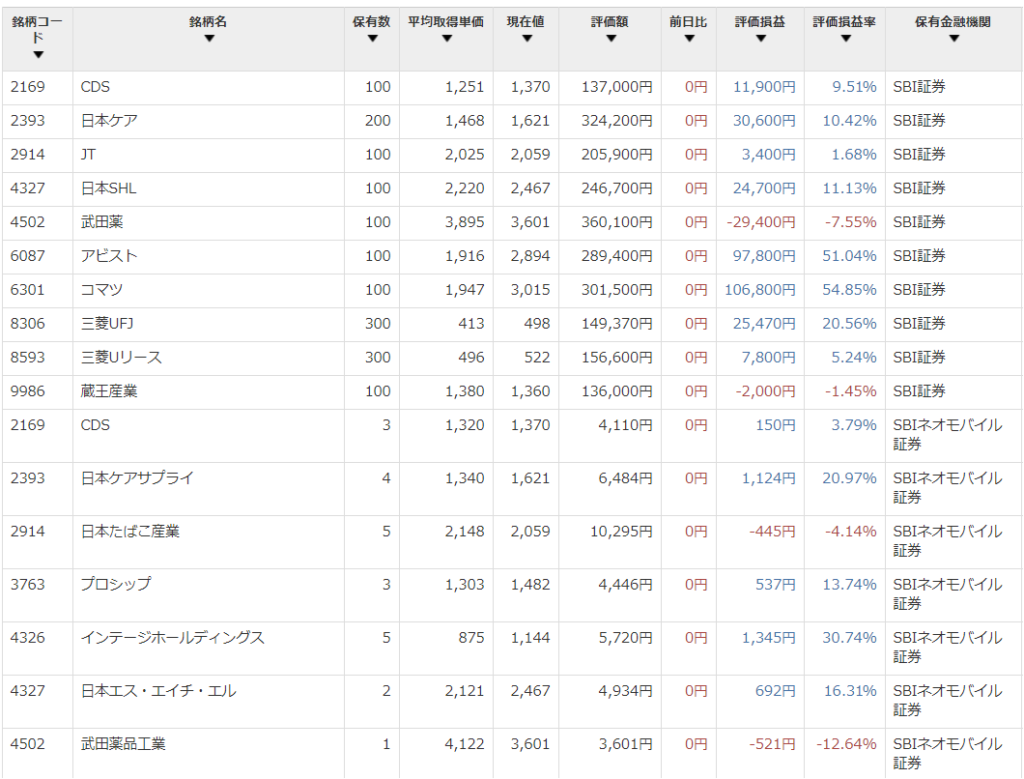Sort by 前日比 arrow
Image resolution: width=1024 pixels, height=779 pixels.
[689, 39]
